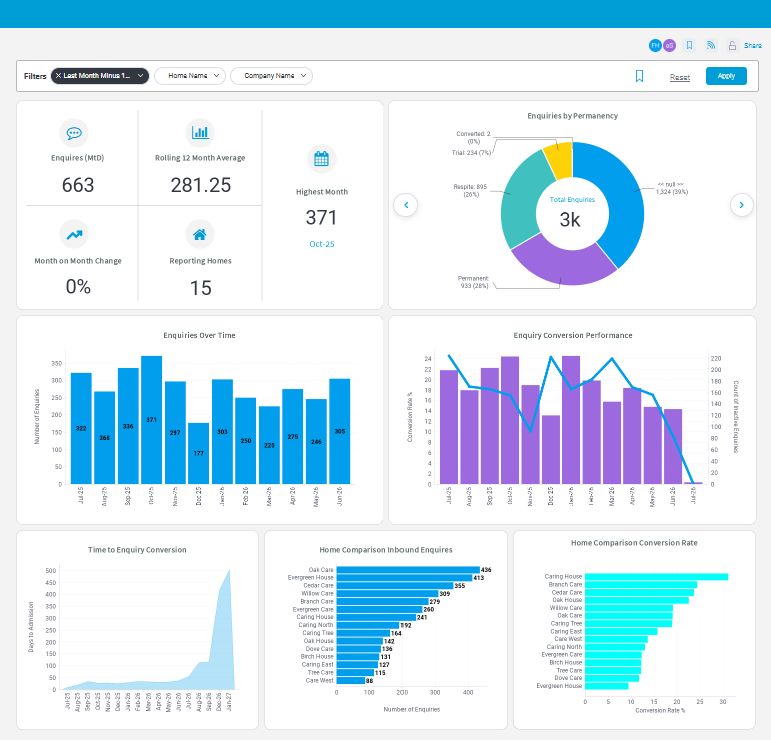Open the Home Name filter dropdown
Image resolution: width=771 pixels, height=740 pixels.
pyautogui.click(x=190, y=76)
